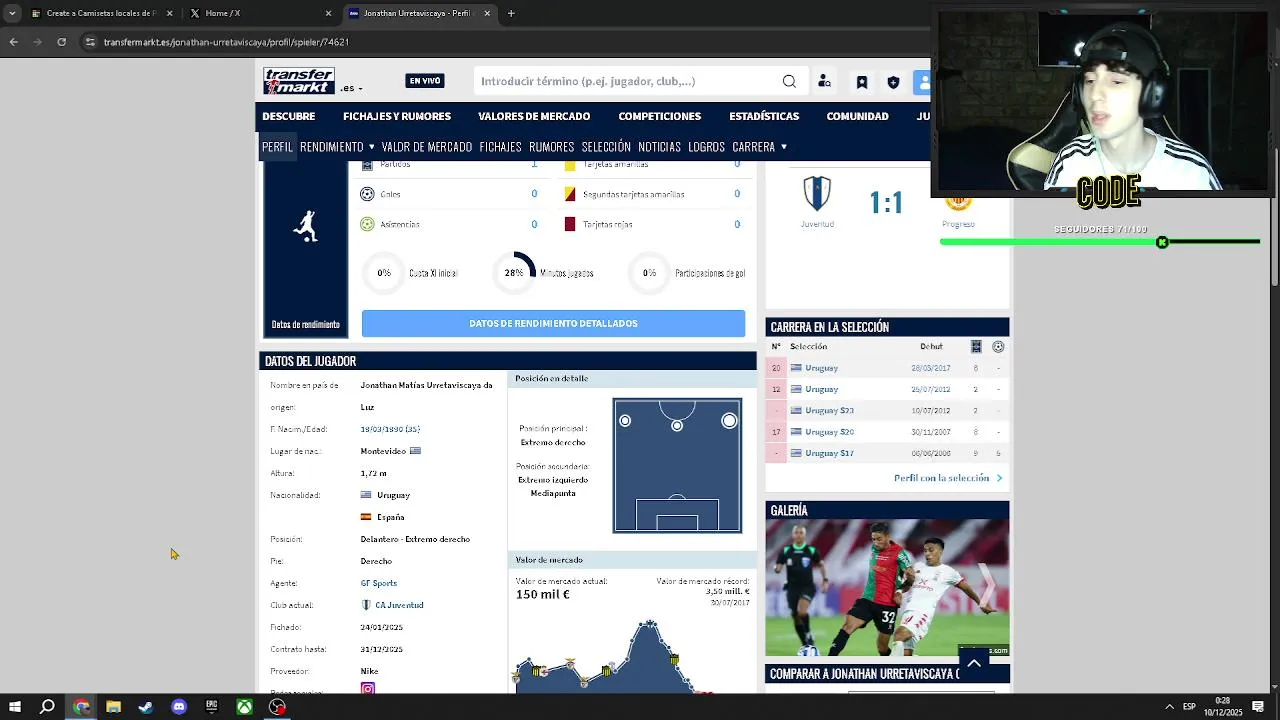Switch to the Camisetas locales browser tab
1280x720 pixels.
(102, 13)
